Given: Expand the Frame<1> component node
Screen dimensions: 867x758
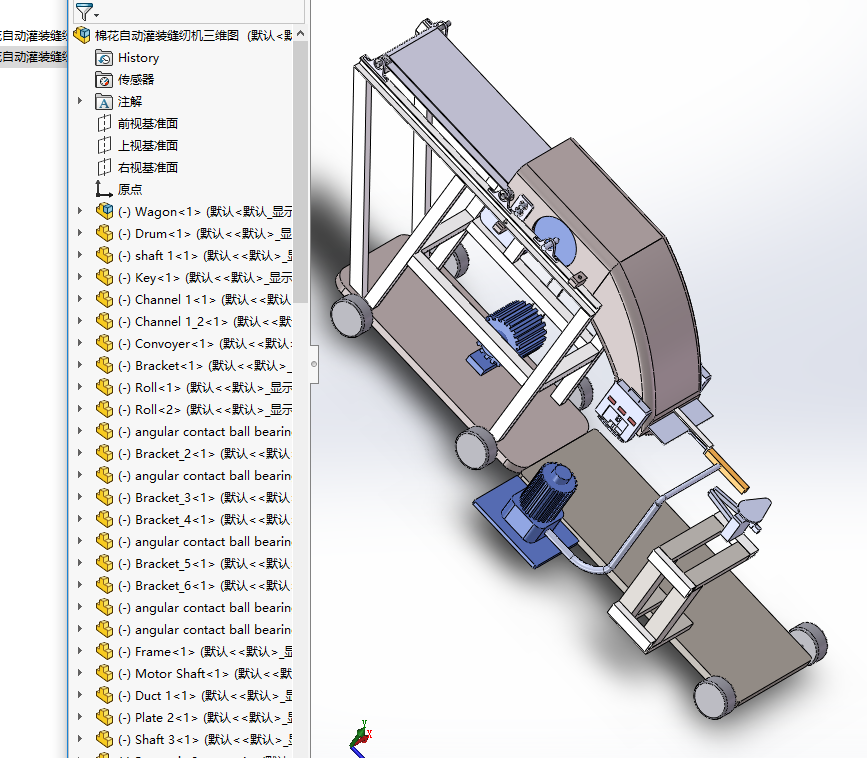Looking at the screenshot, I should pos(80,651).
